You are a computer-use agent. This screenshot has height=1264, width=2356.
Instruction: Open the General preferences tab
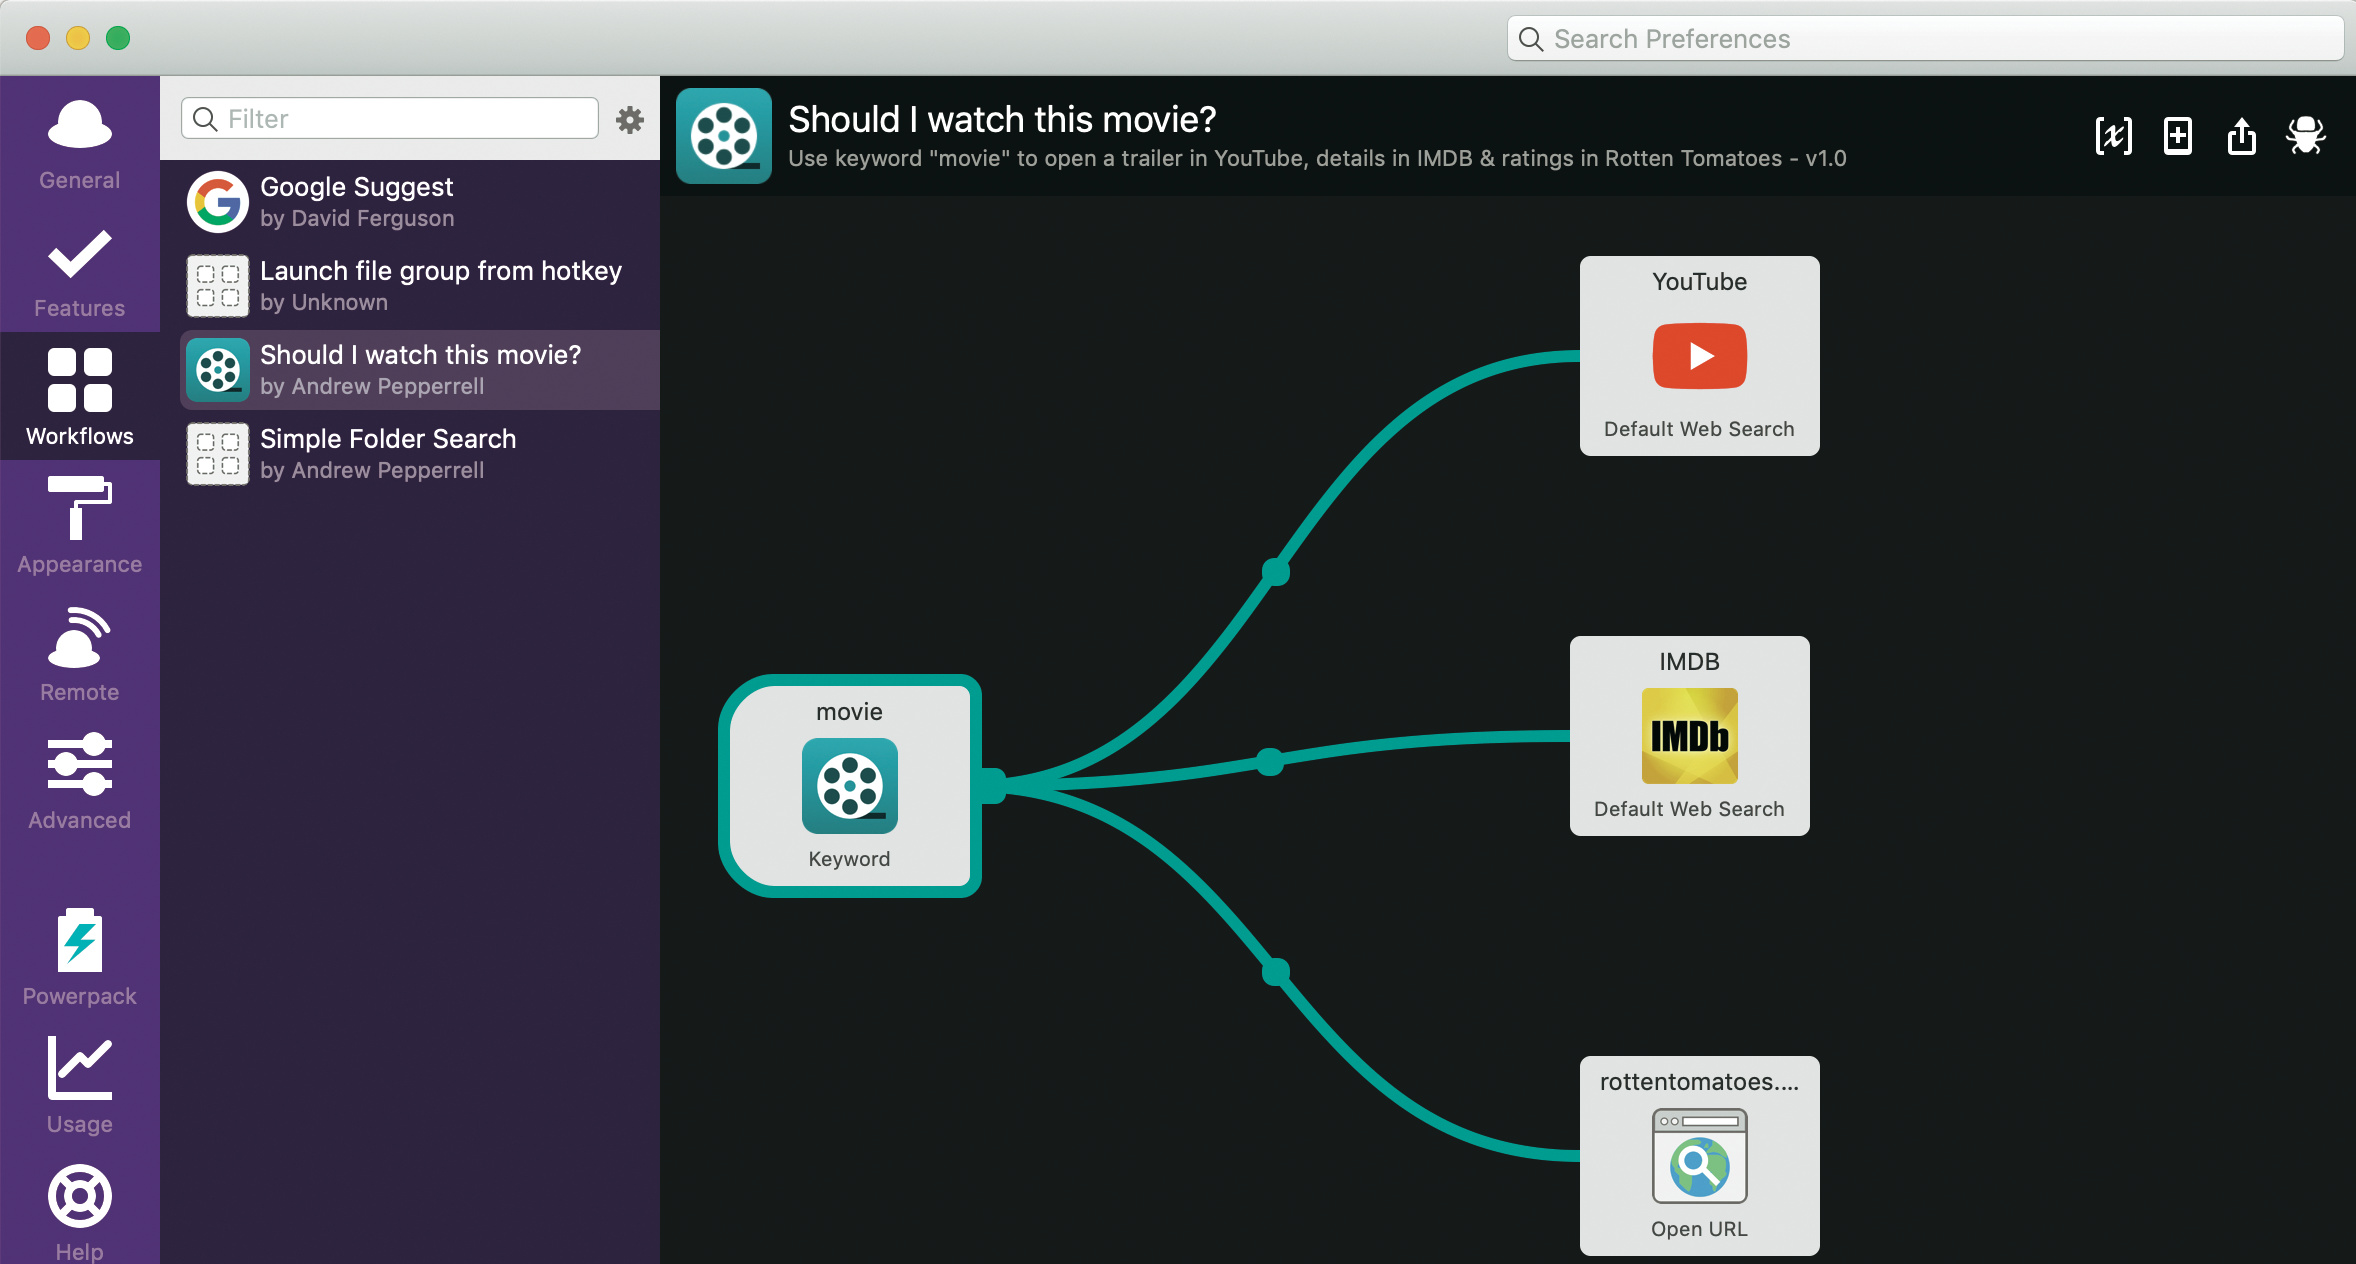pos(79,144)
